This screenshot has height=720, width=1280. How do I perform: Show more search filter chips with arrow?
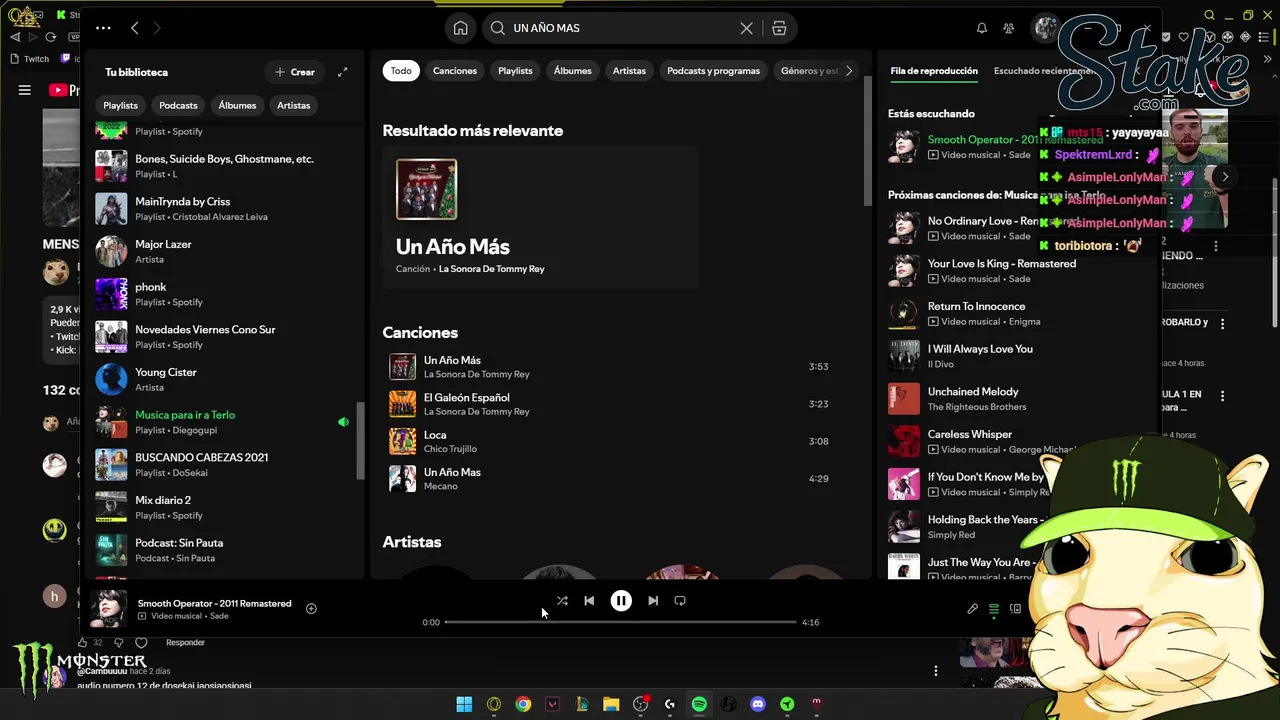pos(849,71)
